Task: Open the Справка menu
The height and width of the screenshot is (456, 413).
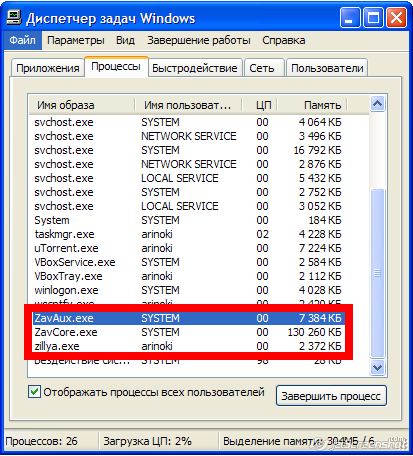Action: pyautogui.click(x=284, y=40)
